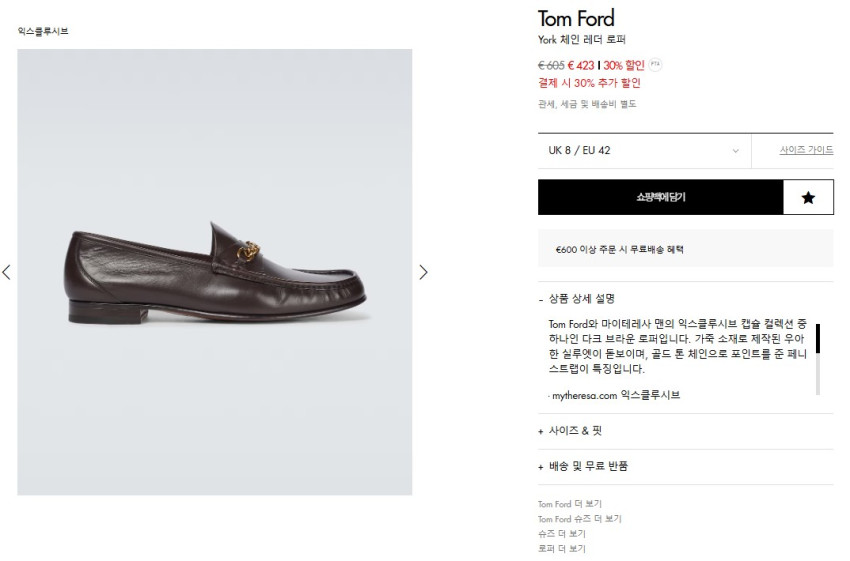Click the 익스클루시브 label above image
The height and width of the screenshot is (561, 850).
[43, 32]
